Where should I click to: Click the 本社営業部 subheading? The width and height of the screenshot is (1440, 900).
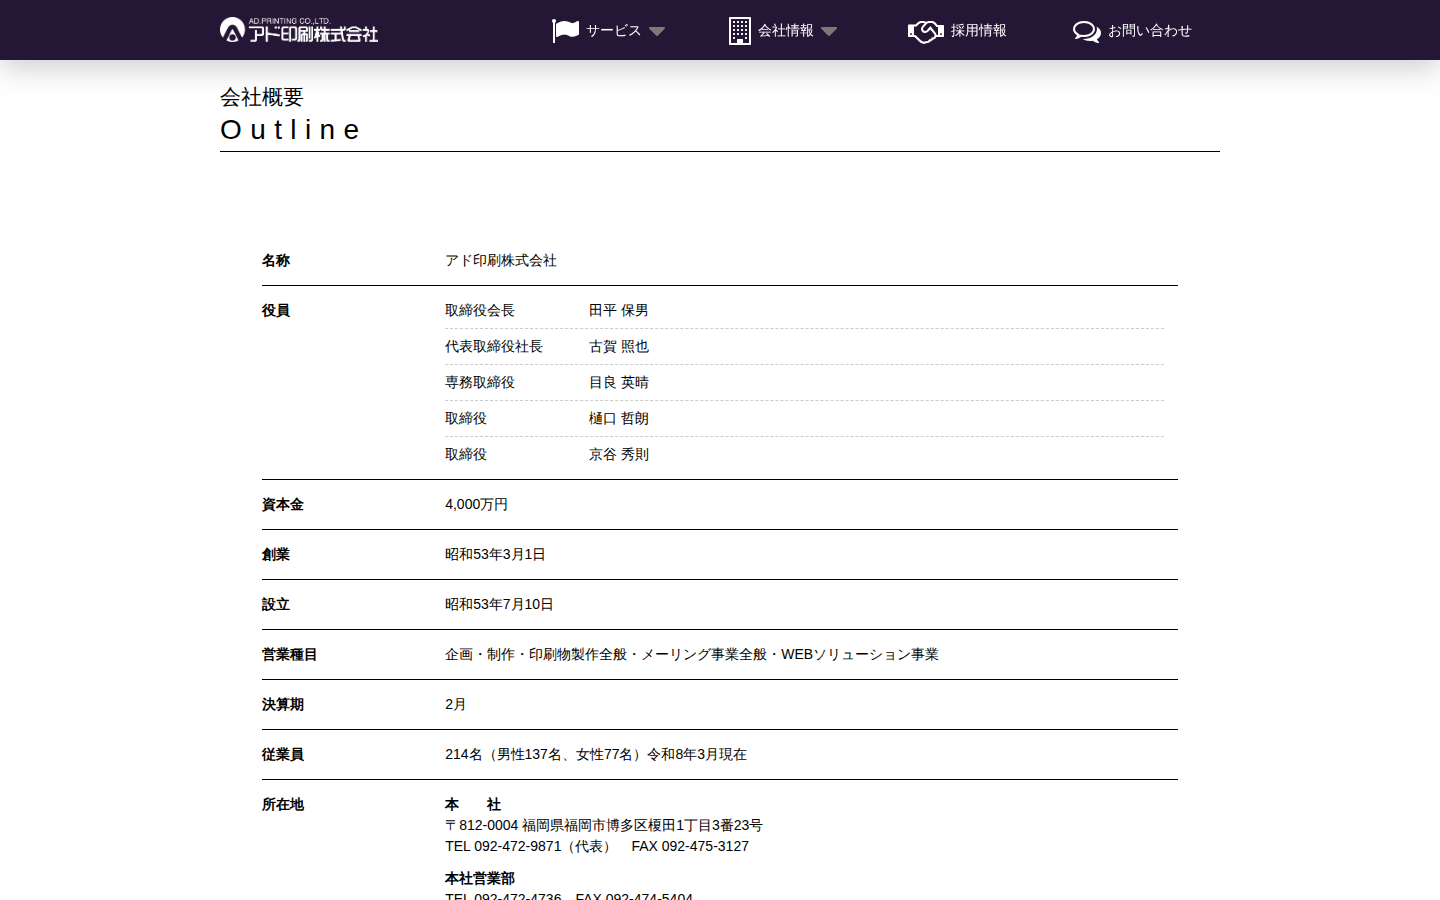tap(480, 879)
